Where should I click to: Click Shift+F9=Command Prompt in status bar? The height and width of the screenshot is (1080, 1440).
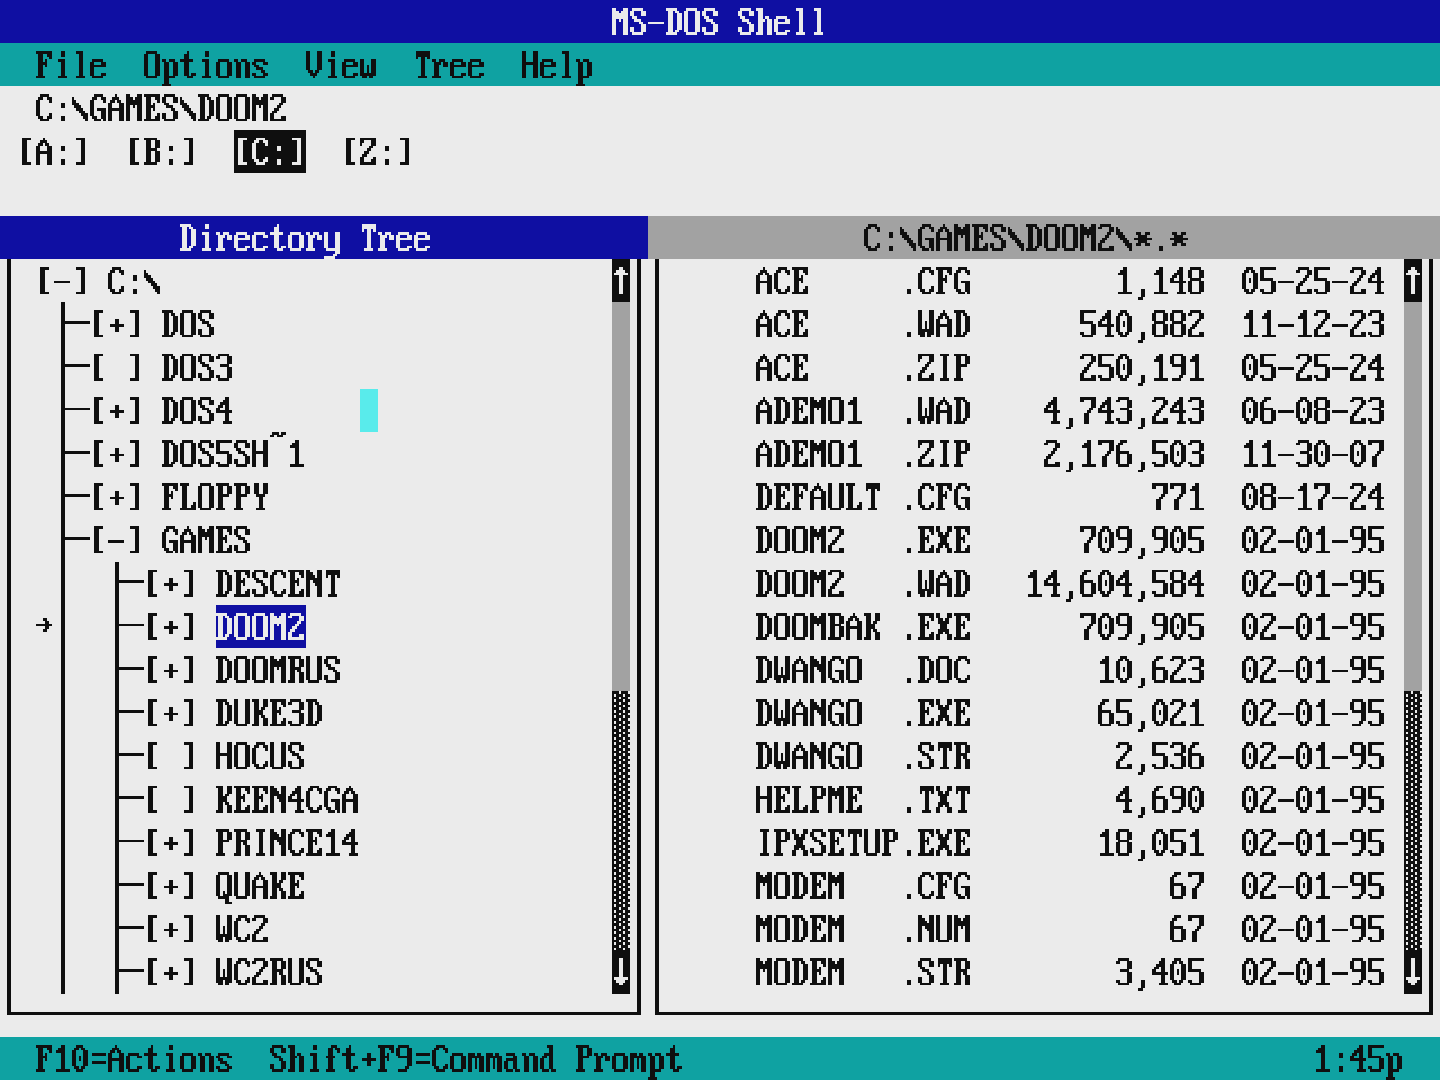475,1059
